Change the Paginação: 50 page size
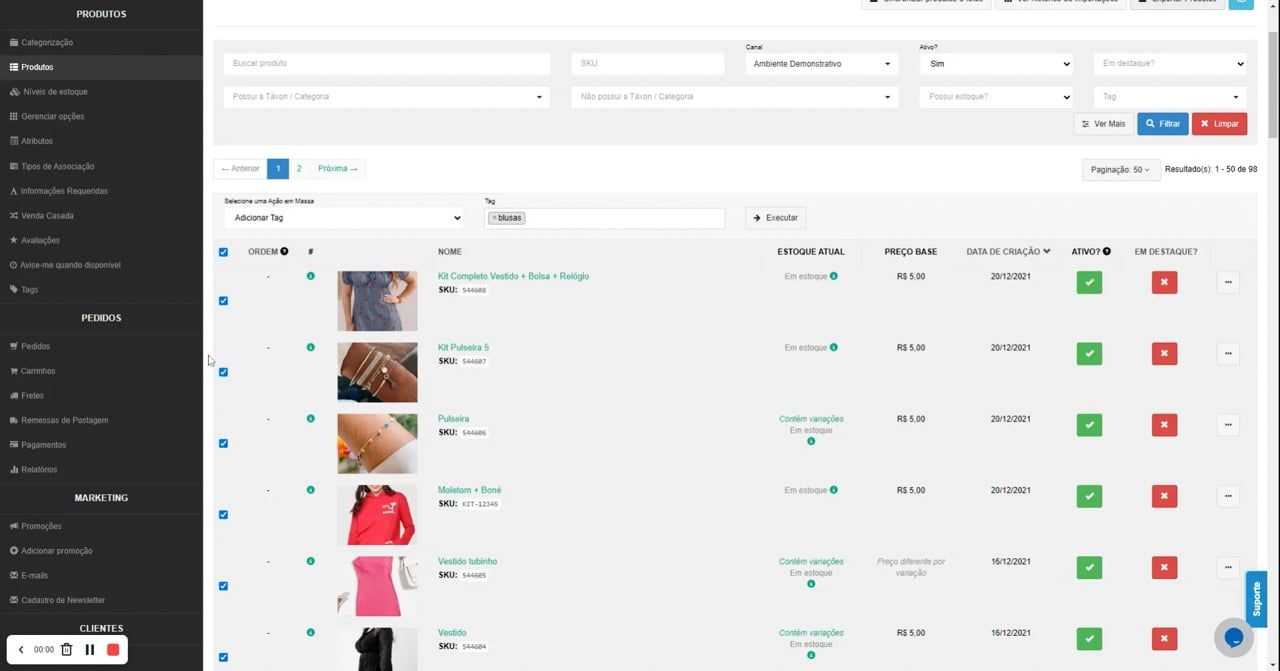 point(1121,170)
